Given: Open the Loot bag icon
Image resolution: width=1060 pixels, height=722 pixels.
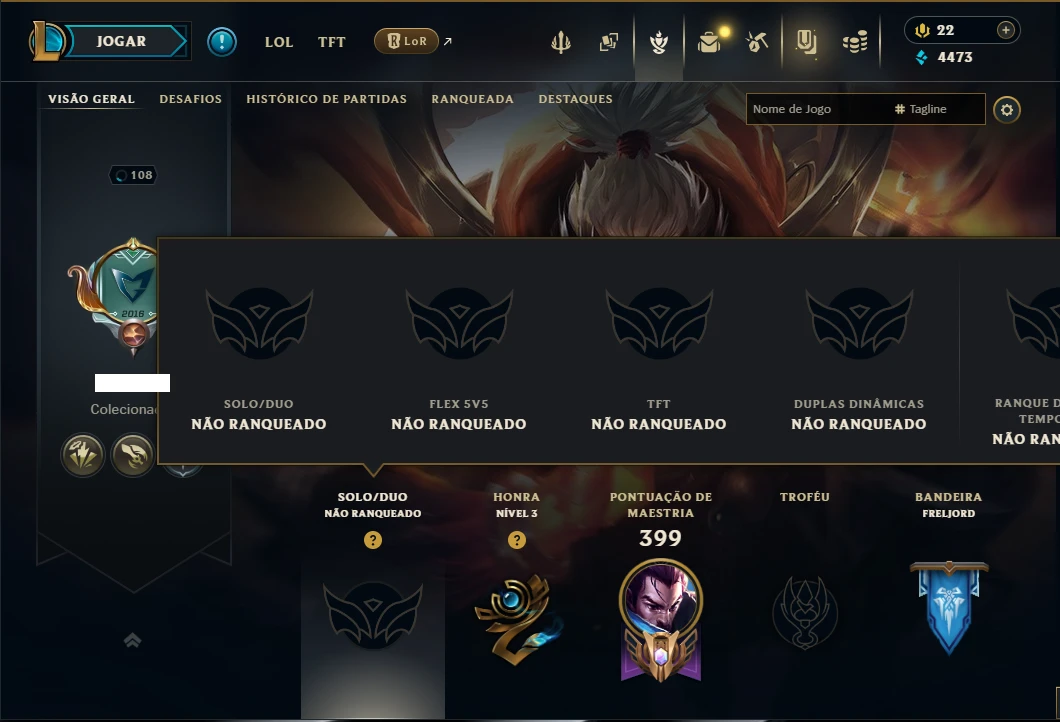Looking at the screenshot, I should click(x=709, y=42).
